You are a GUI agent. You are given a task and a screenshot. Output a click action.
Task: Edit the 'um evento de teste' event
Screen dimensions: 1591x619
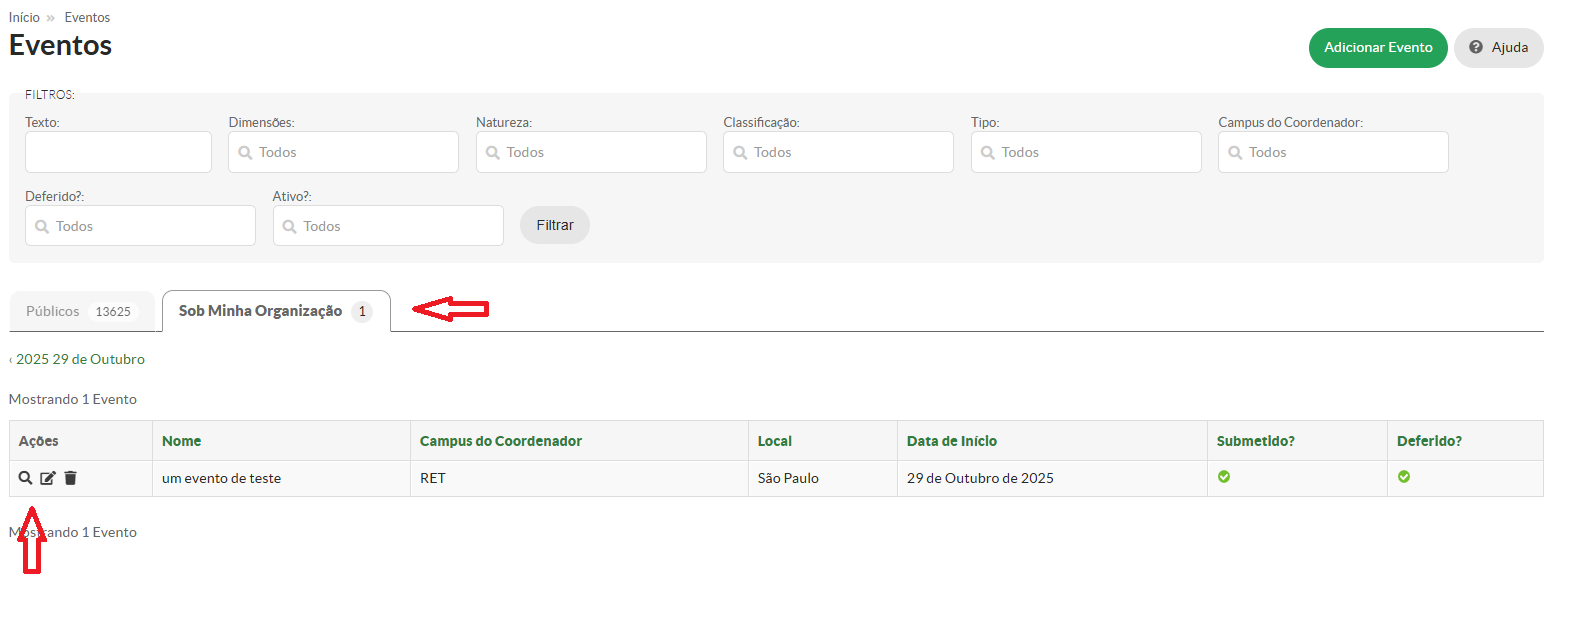(x=47, y=478)
